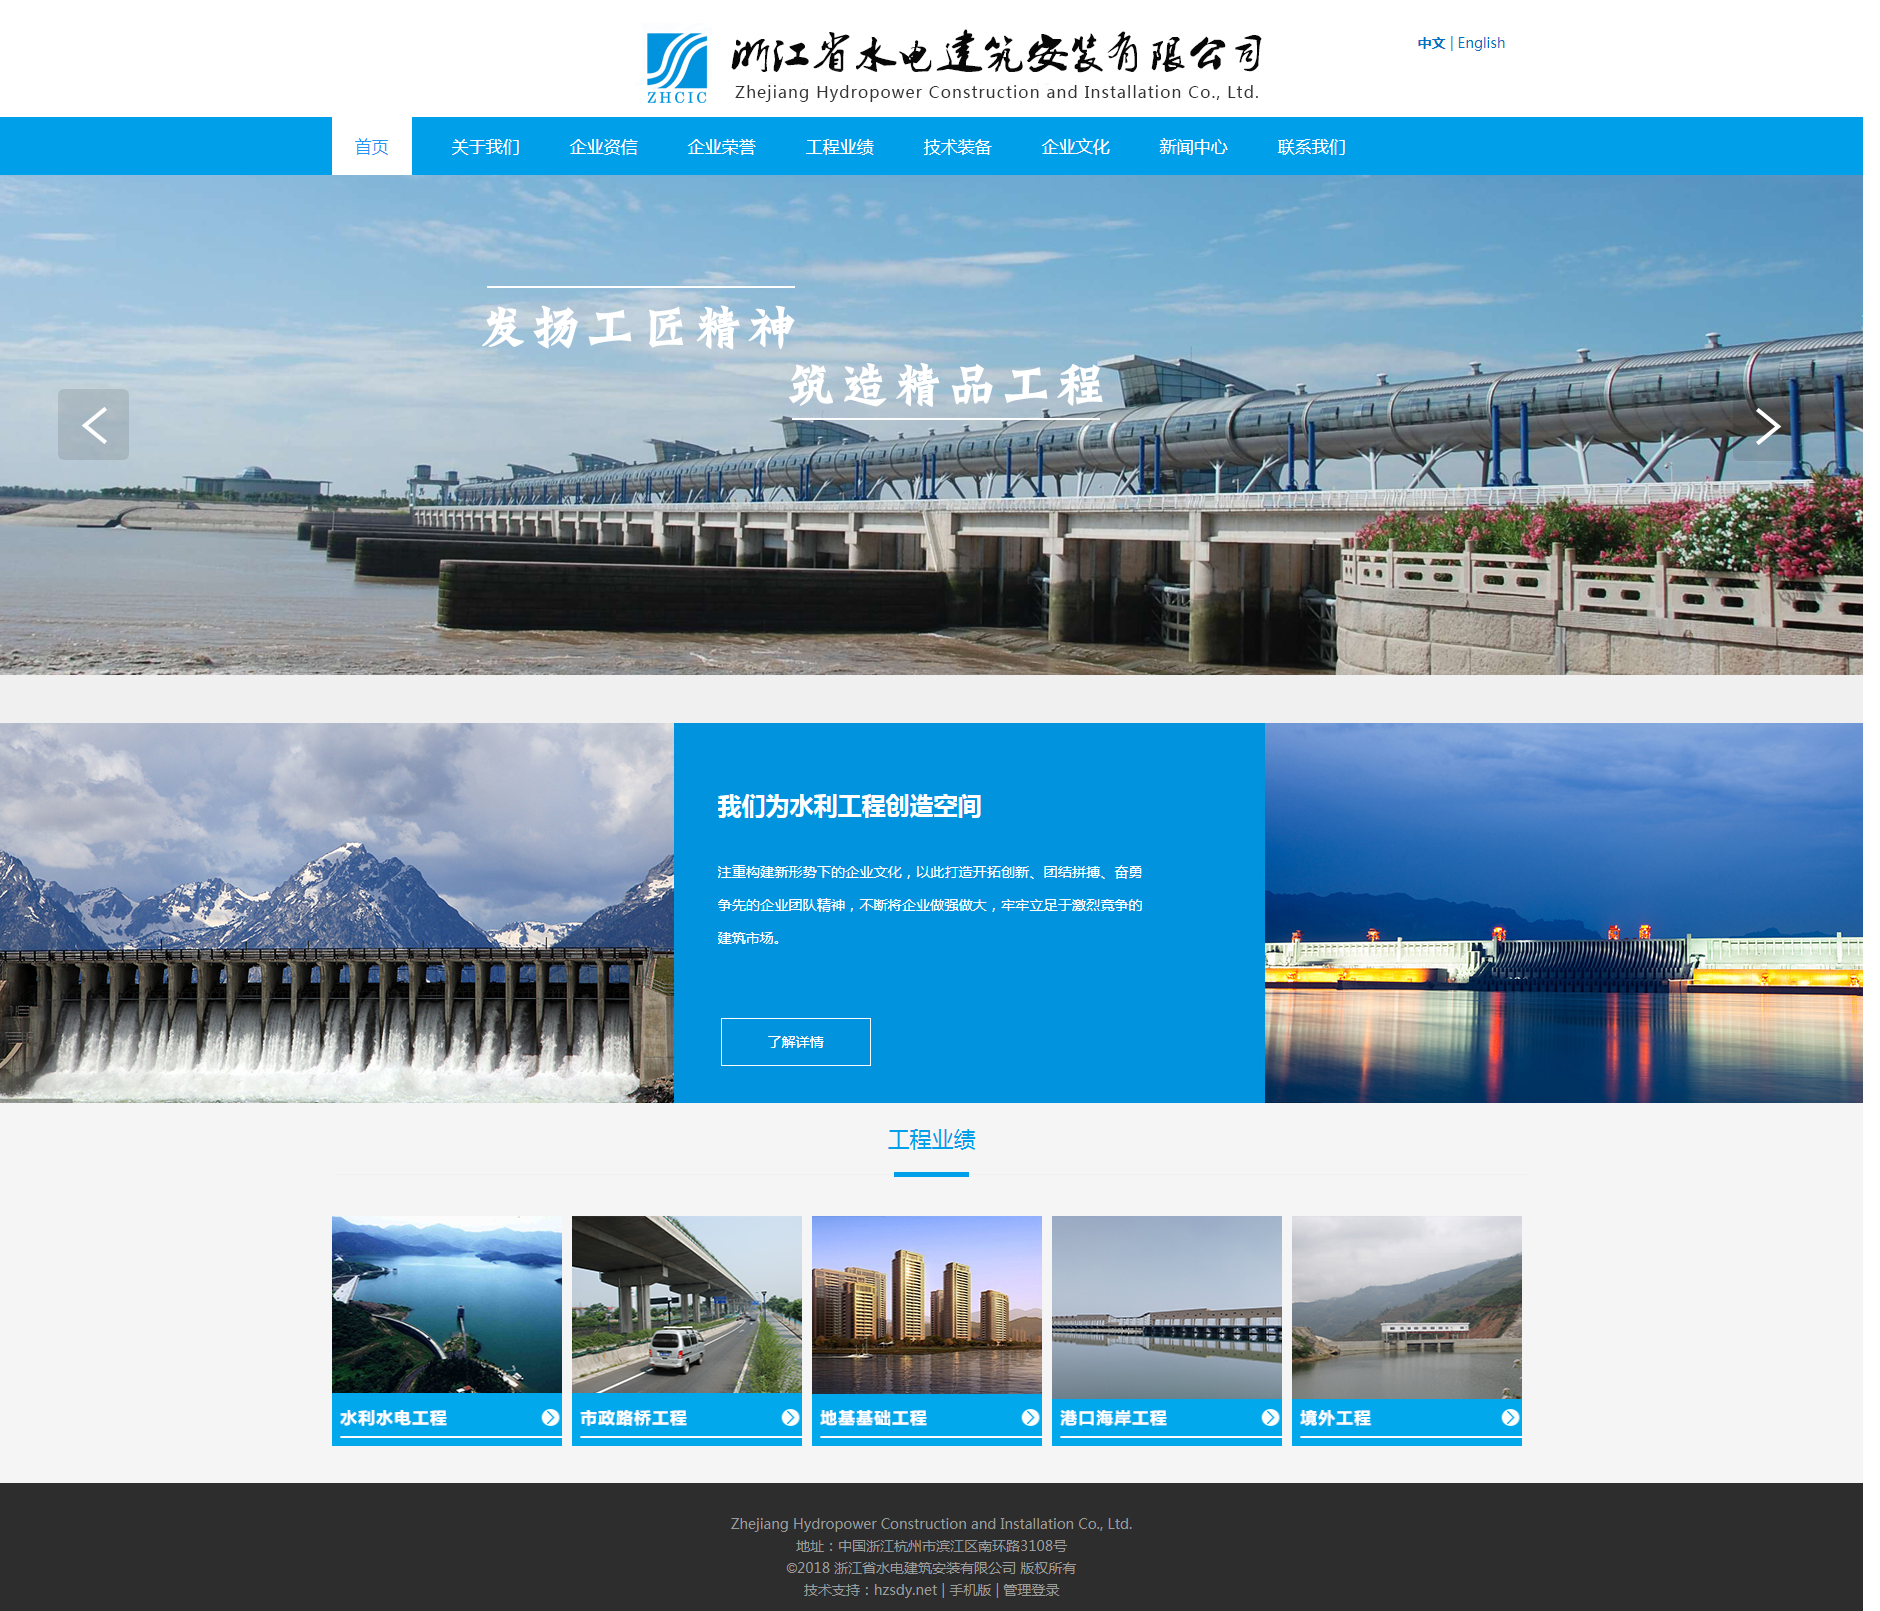Click arrow icon beside 市政路桥工程
The width and height of the screenshot is (1880, 1611).
tap(790, 1417)
